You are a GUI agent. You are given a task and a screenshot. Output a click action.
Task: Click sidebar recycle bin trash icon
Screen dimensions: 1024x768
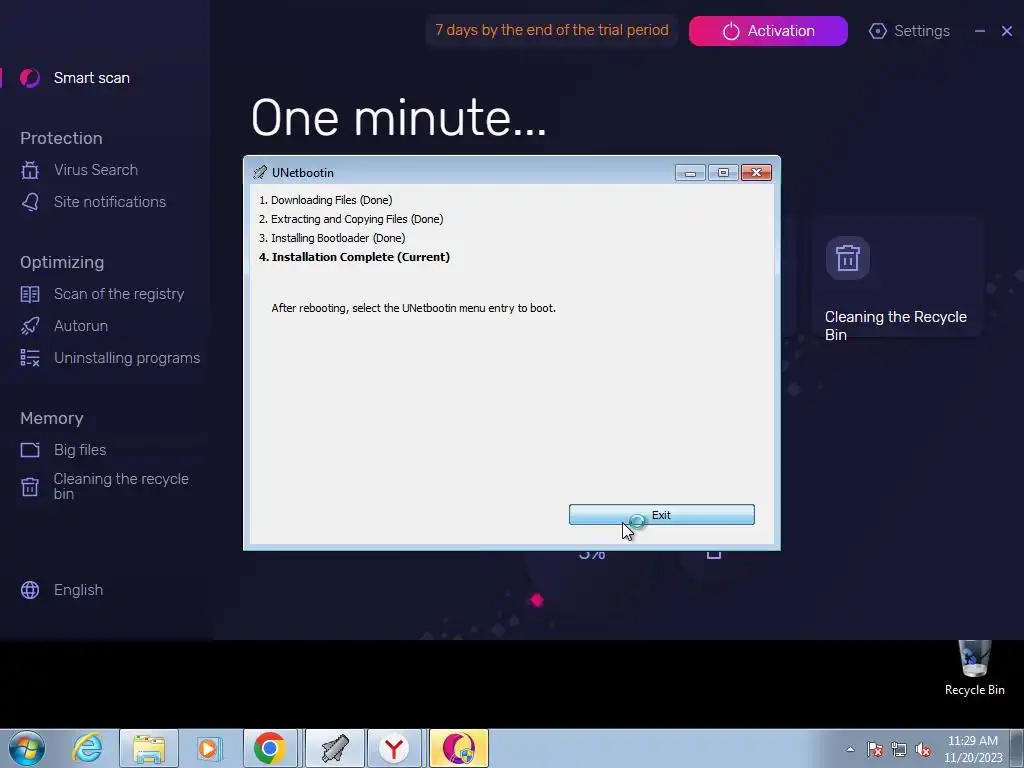click(x=29, y=487)
